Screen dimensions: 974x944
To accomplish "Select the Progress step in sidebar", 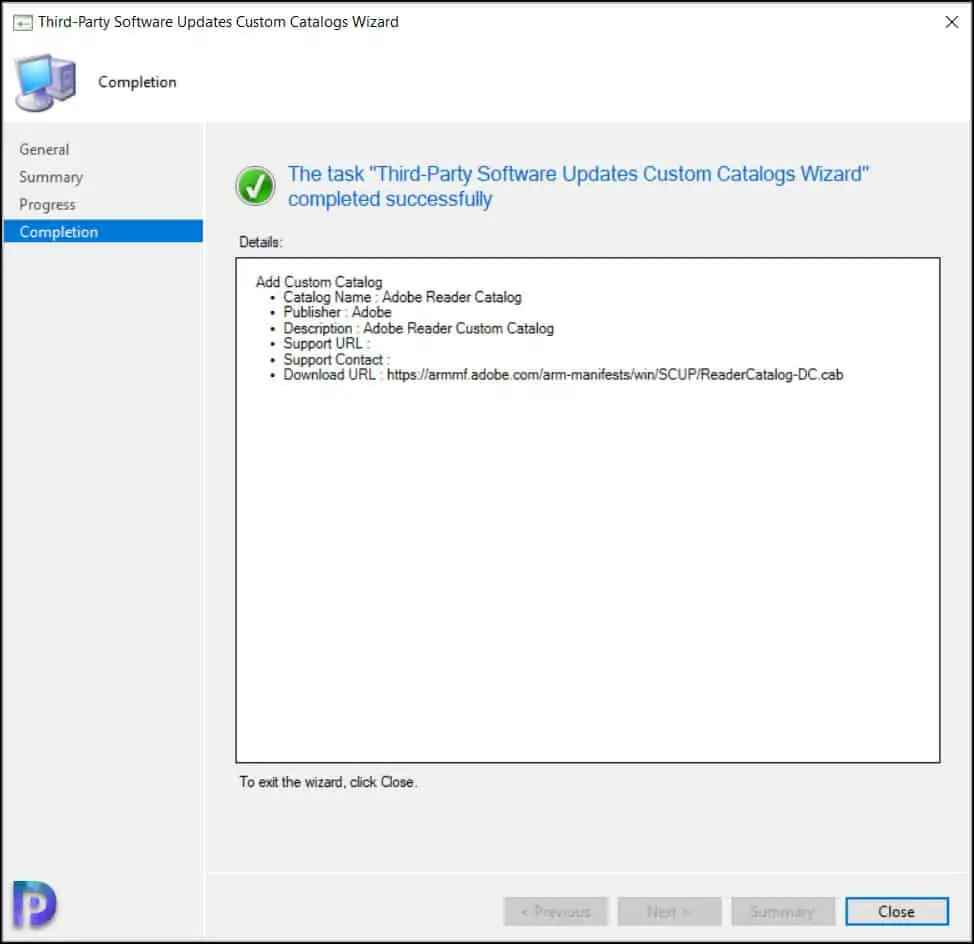I will click(x=47, y=204).
